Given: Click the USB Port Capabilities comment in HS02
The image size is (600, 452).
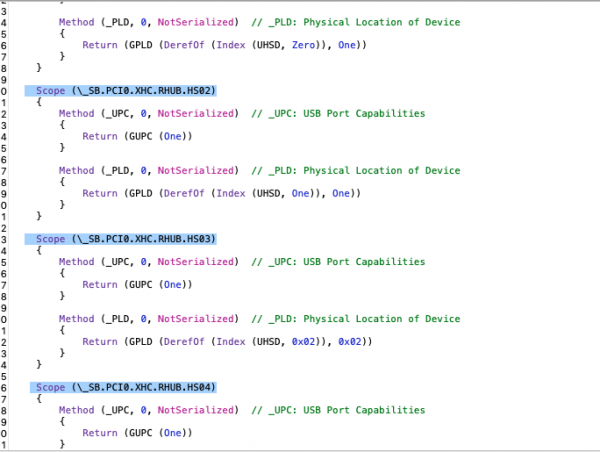Looking at the screenshot, I should pyautogui.click(x=338, y=114).
